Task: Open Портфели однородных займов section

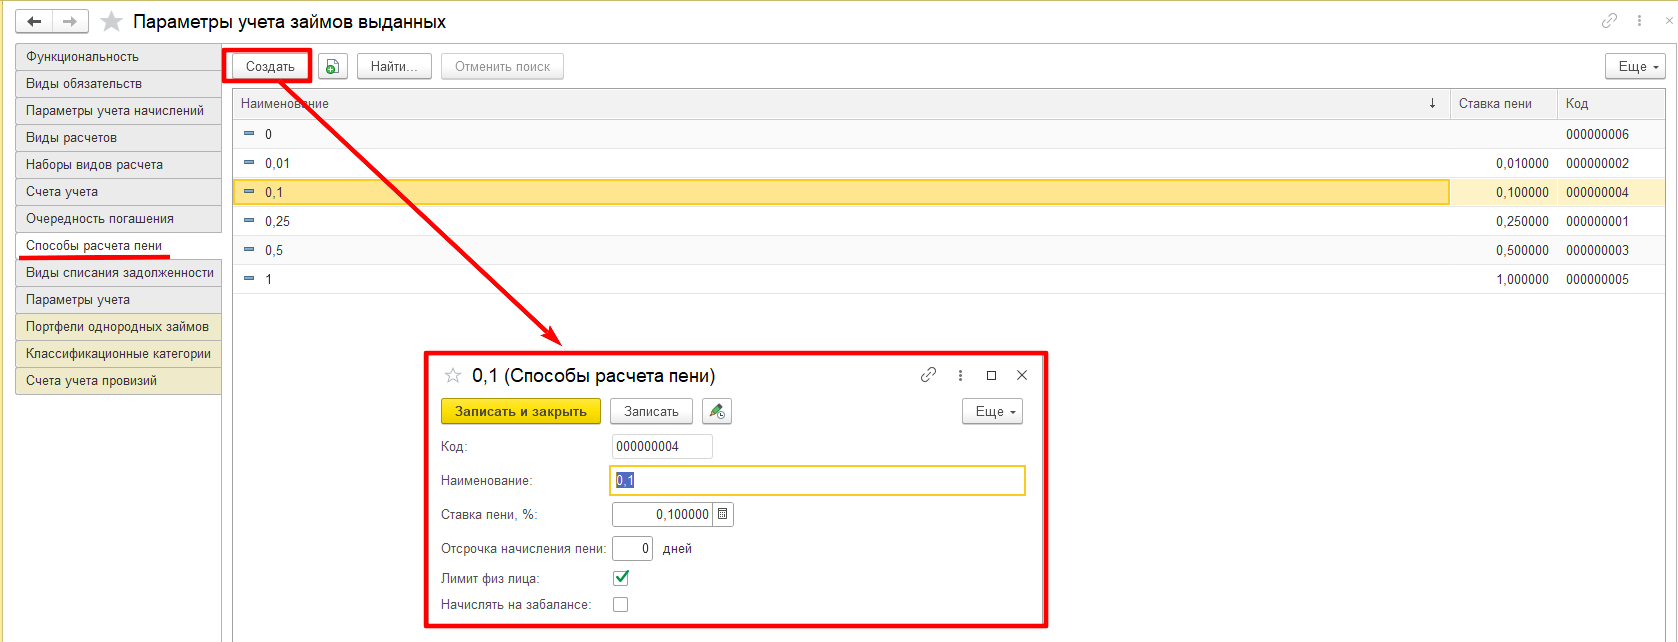Action: (x=118, y=327)
